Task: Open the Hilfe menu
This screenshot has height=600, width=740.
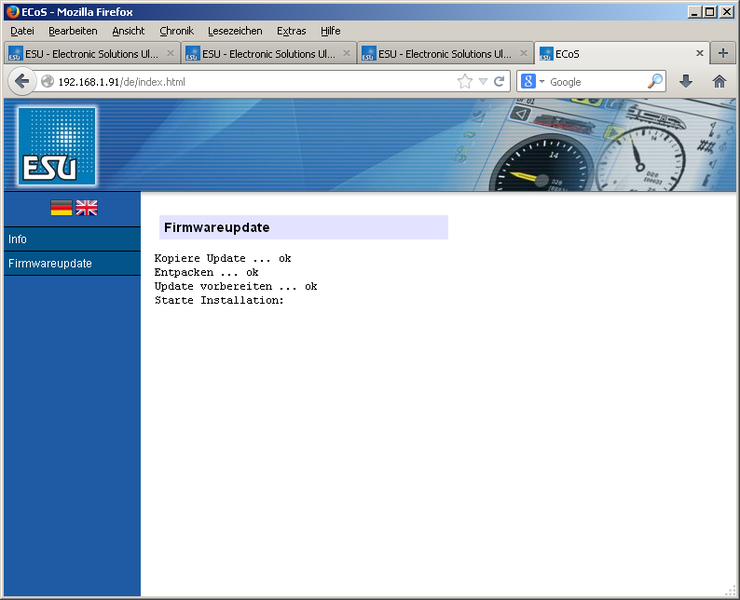Action: 330,31
